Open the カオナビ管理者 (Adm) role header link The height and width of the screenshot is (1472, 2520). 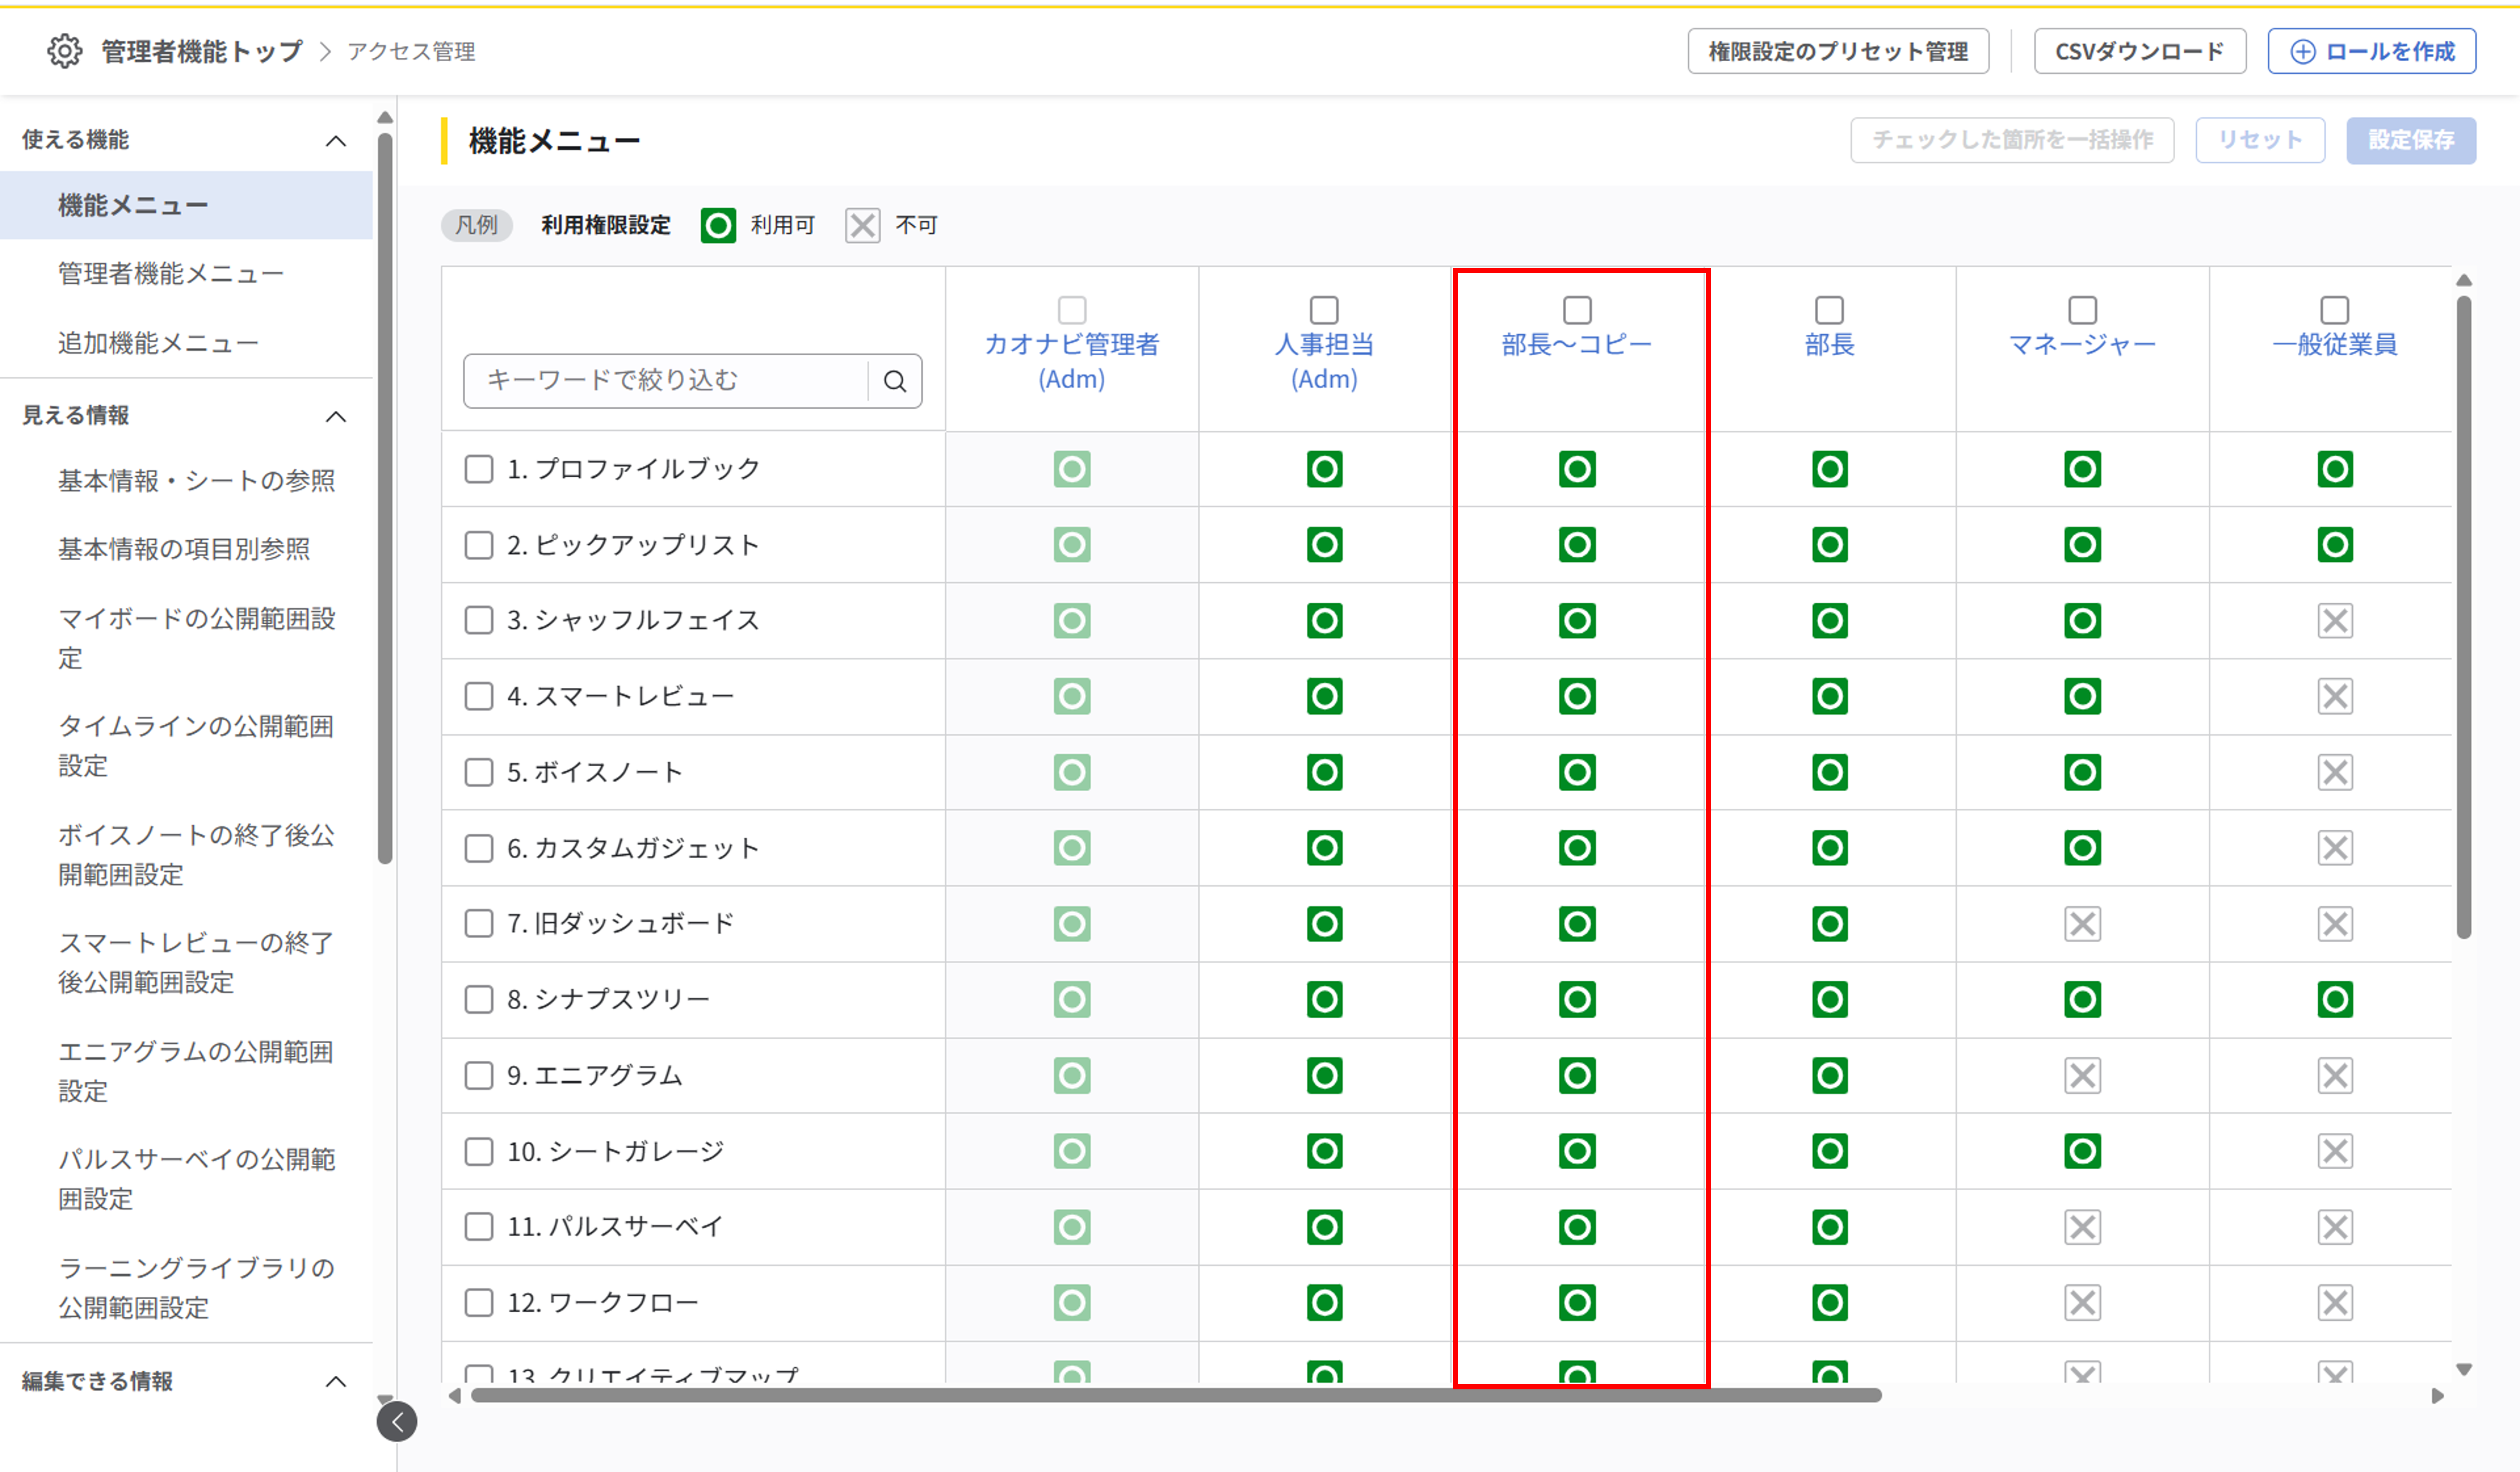point(1071,362)
